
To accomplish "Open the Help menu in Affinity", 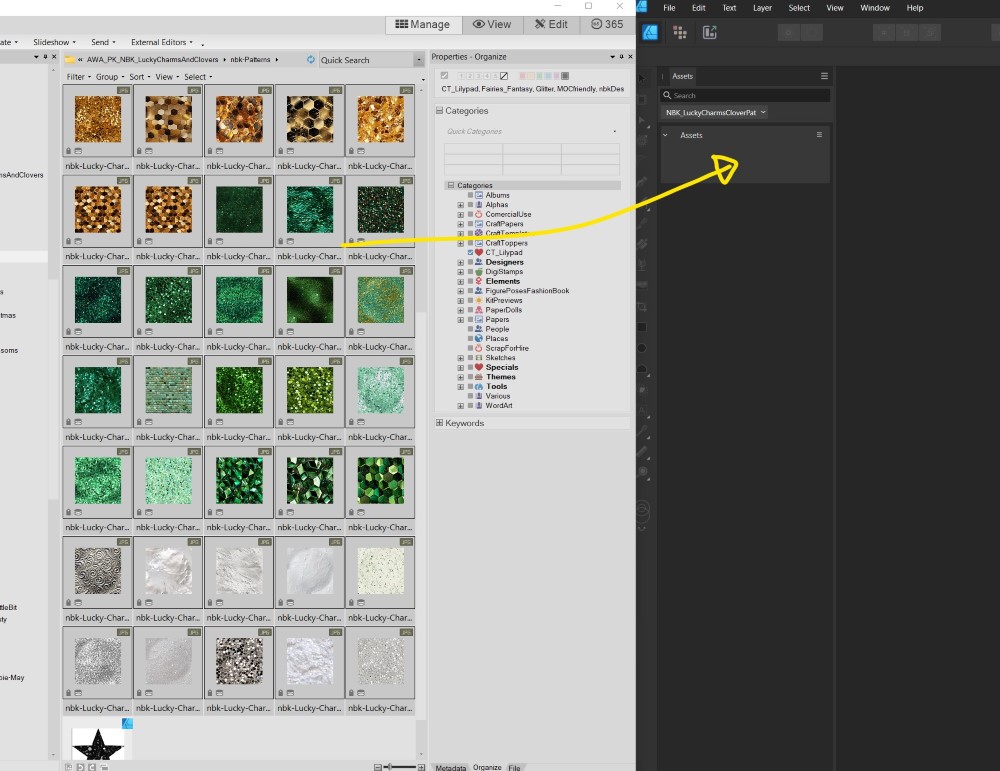I will point(915,8).
